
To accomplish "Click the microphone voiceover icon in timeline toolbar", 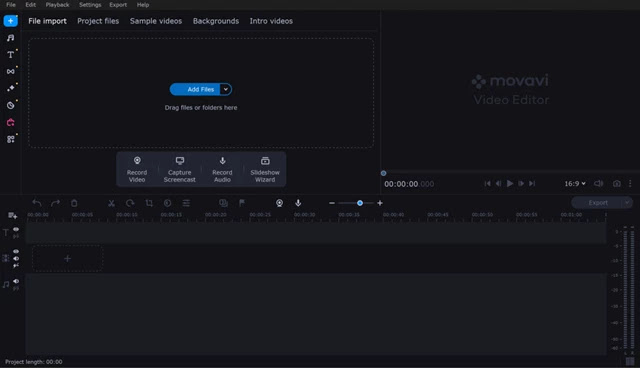I will coord(298,203).
